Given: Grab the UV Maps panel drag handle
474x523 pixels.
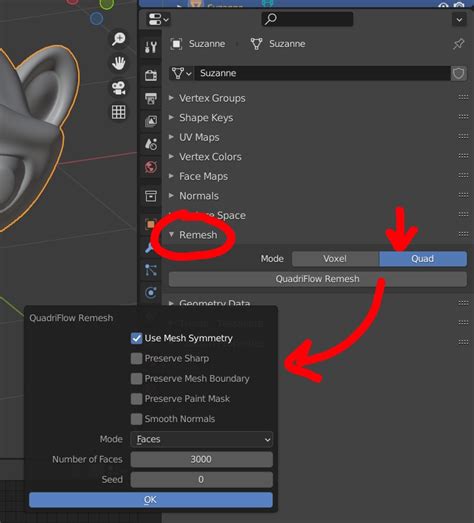Looking at the screenshot, I should tap(463, 136).
